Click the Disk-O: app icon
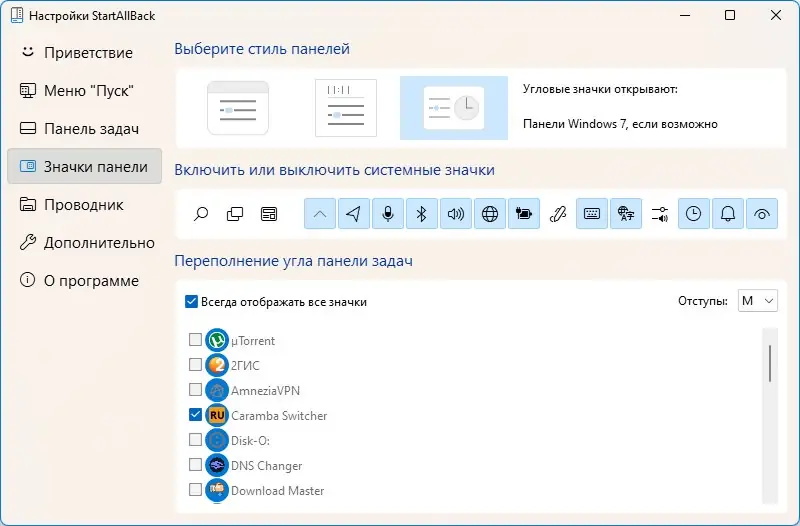 (217, 440)
